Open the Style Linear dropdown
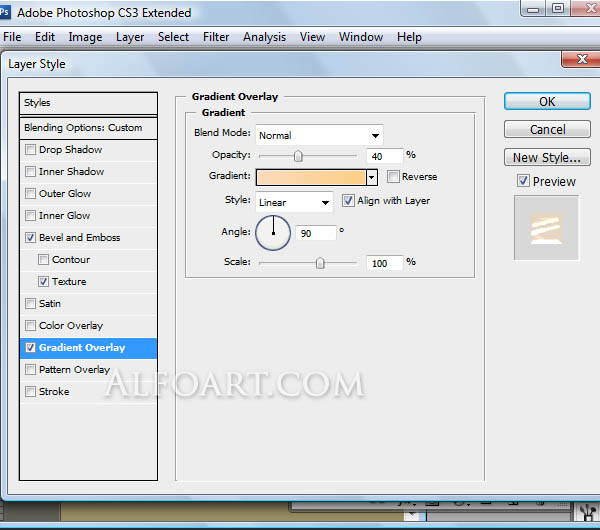The width and height of the screenshot is (600, 530). [294, 202]
